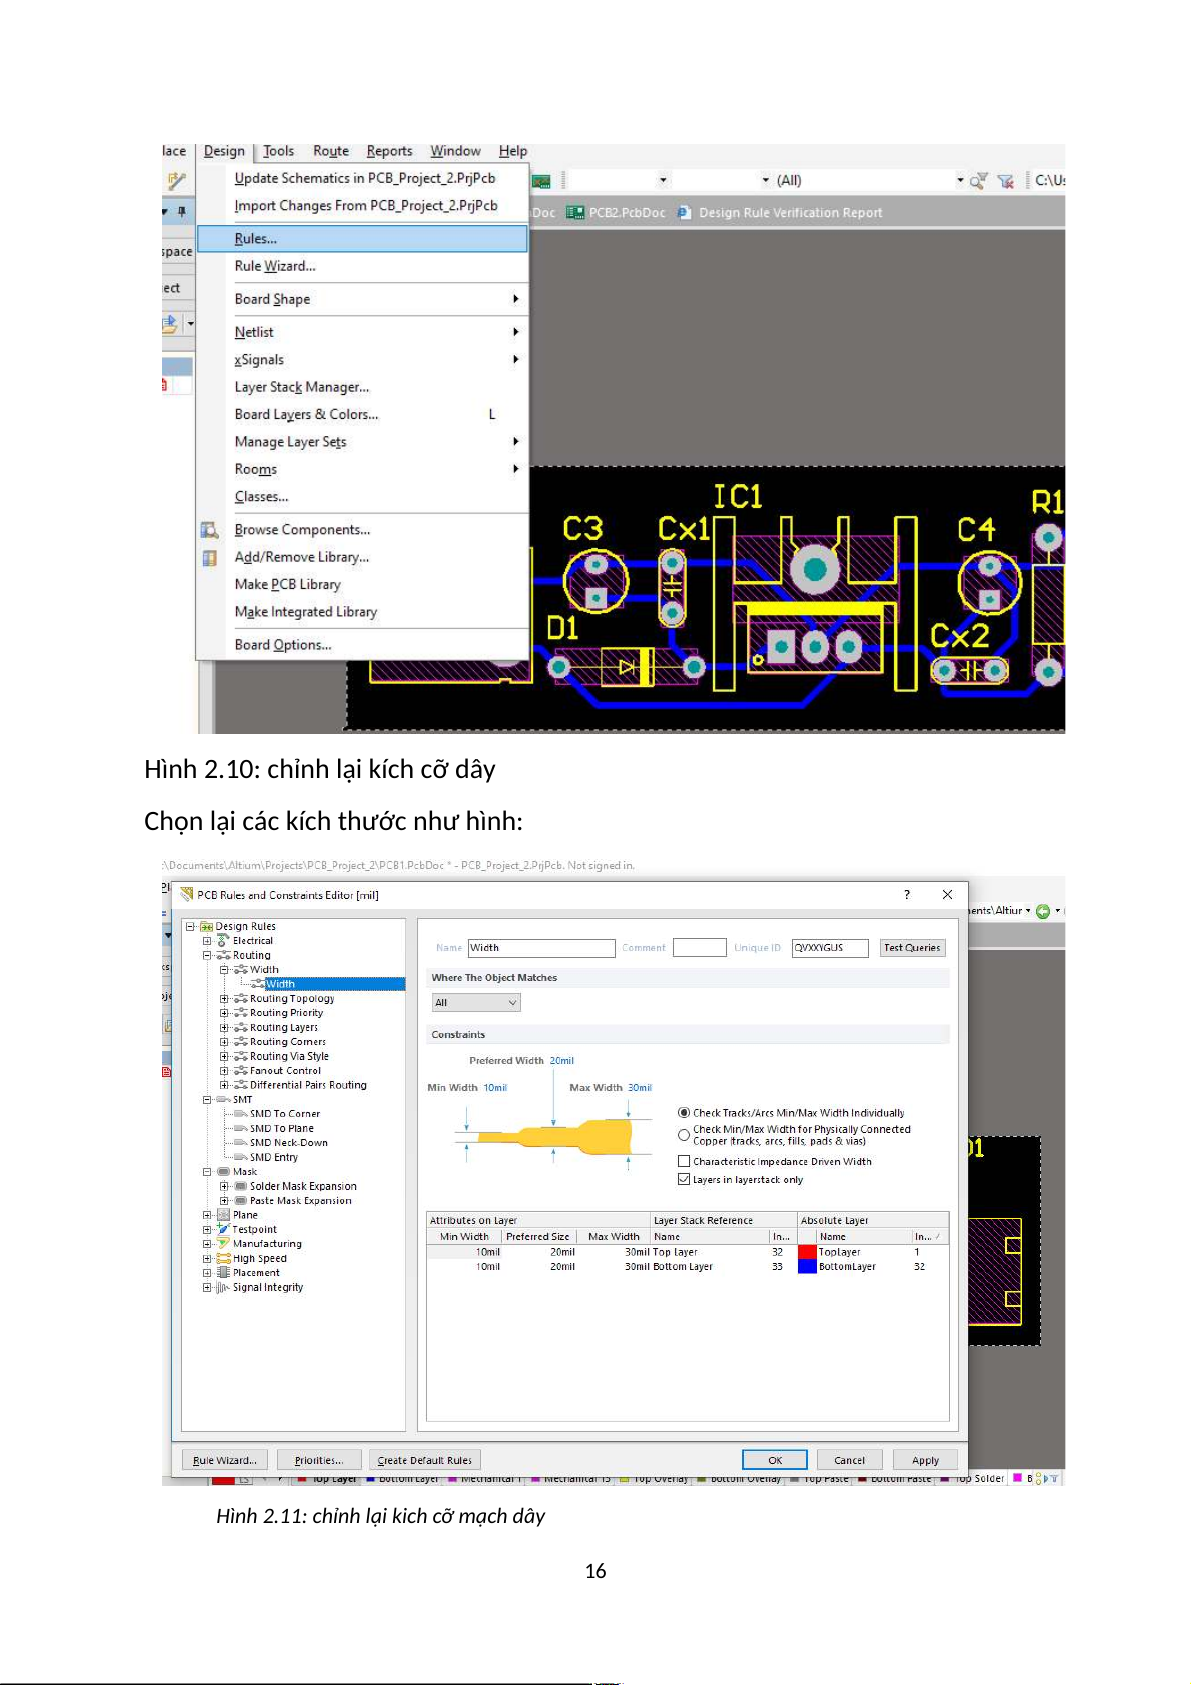Viewport: 1191px width, 1685px height.
Task: Expand the Solder Mask Expansion node
Action: point(224,1187)
